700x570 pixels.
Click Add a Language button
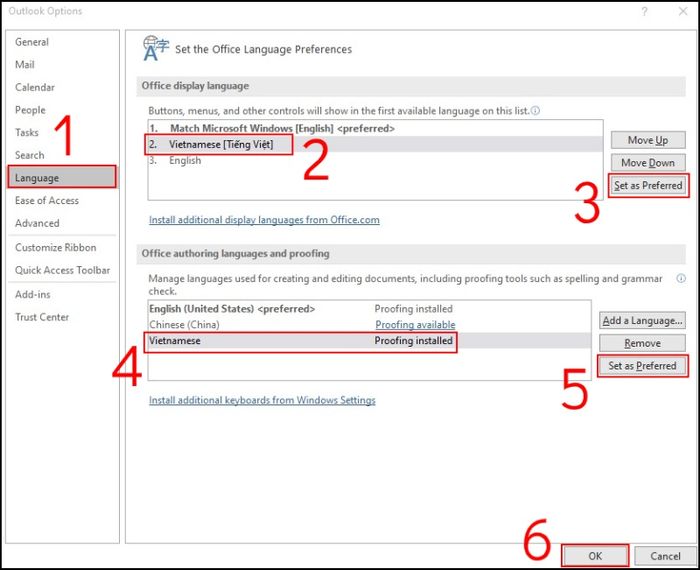pos(642,320)
